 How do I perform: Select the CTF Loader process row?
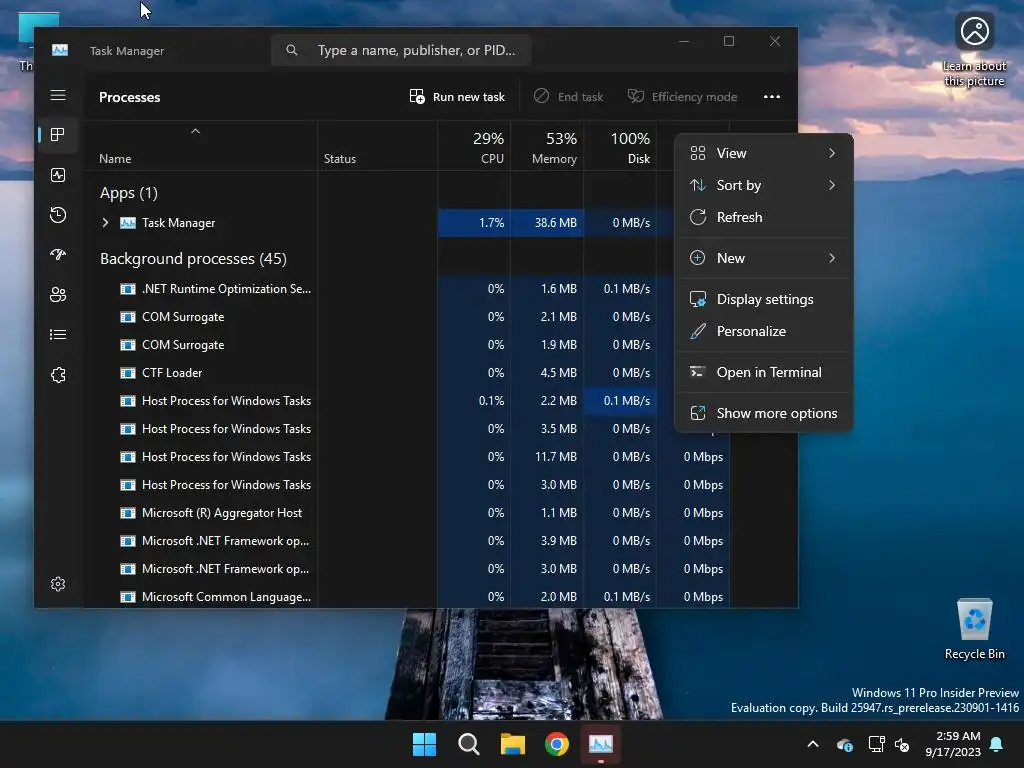click(406, 373)
